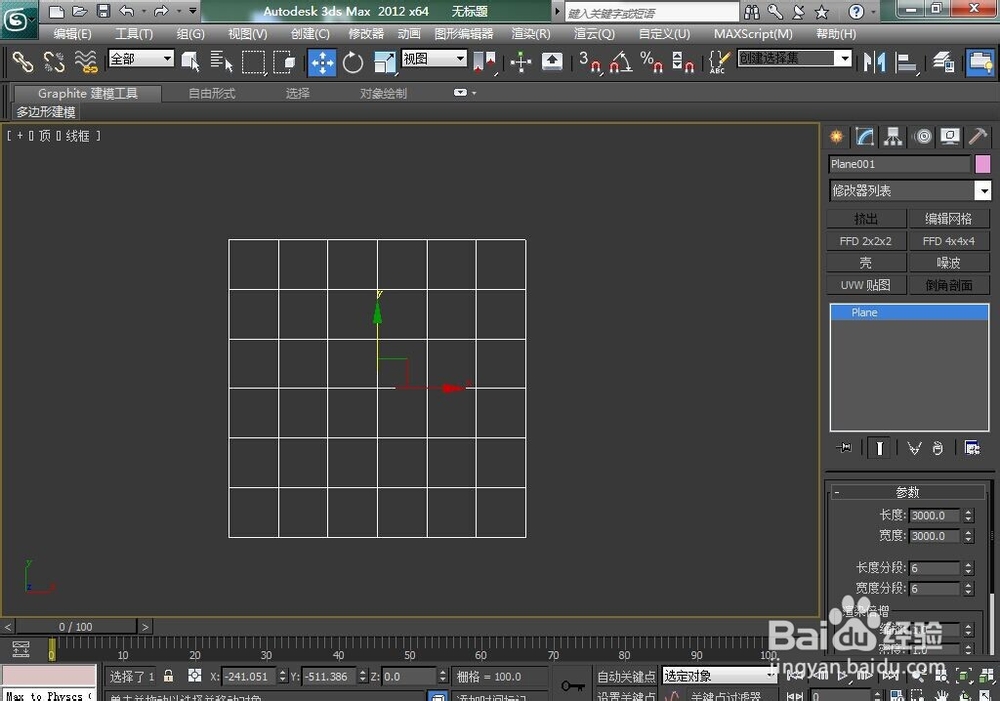Click the Plane001 object name field
The image size is (1000, 701).
(900, 164)
